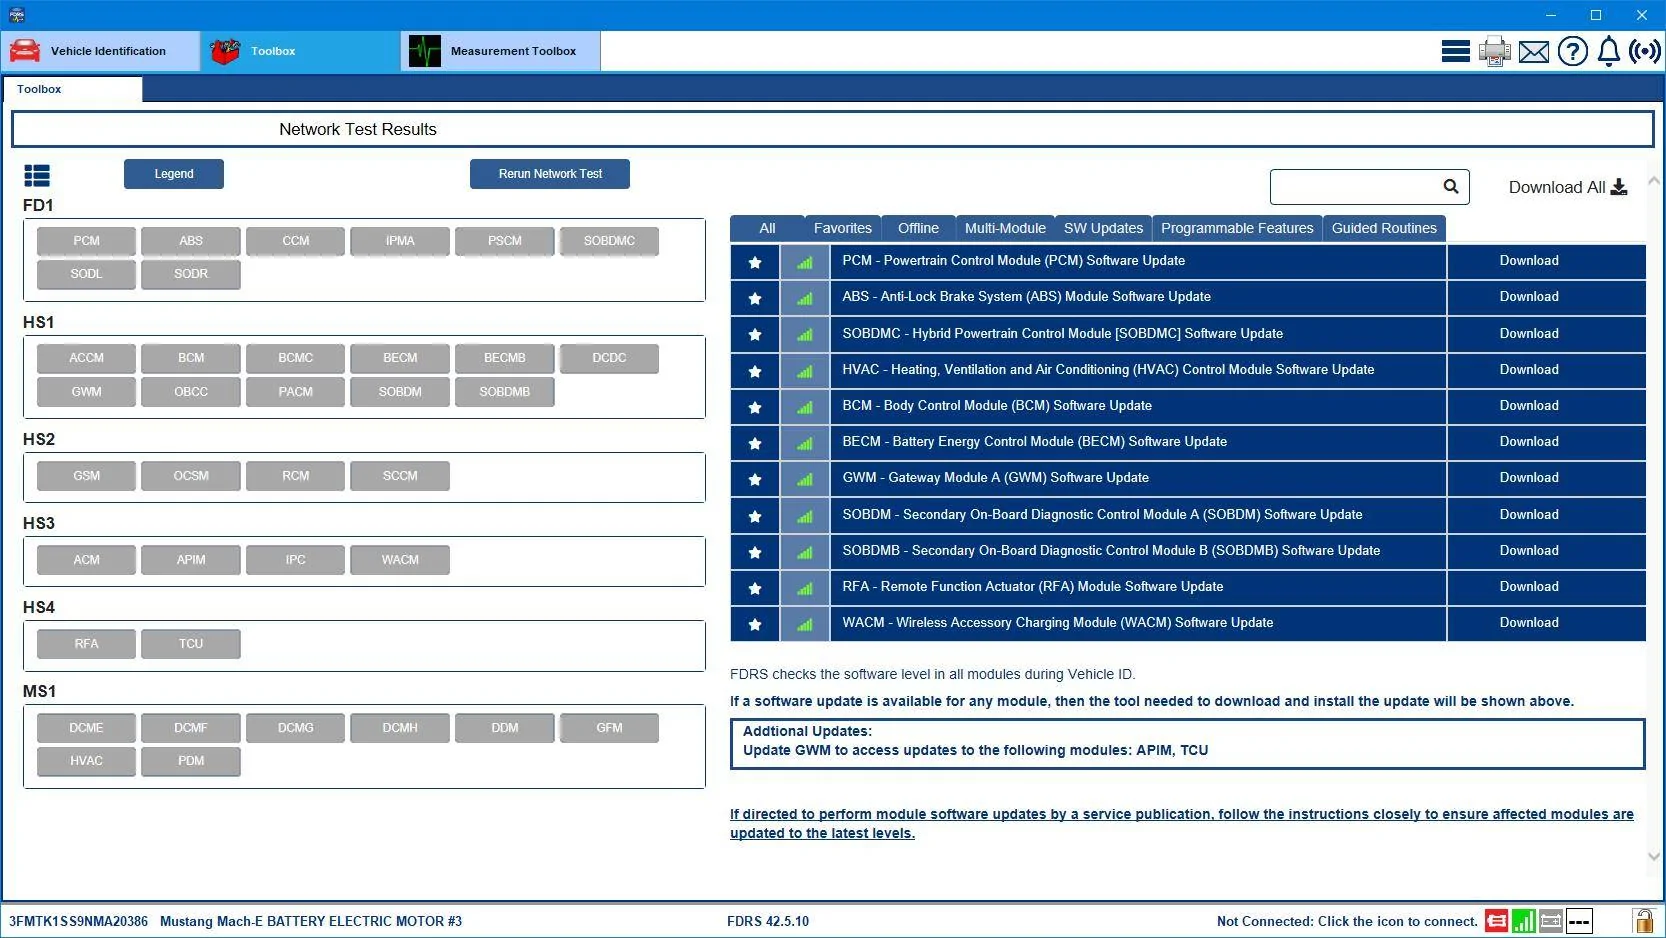Select the Offline filter tab
Image resolution: width=1666 pixels, height=938 pixels.
click(918, 228)
